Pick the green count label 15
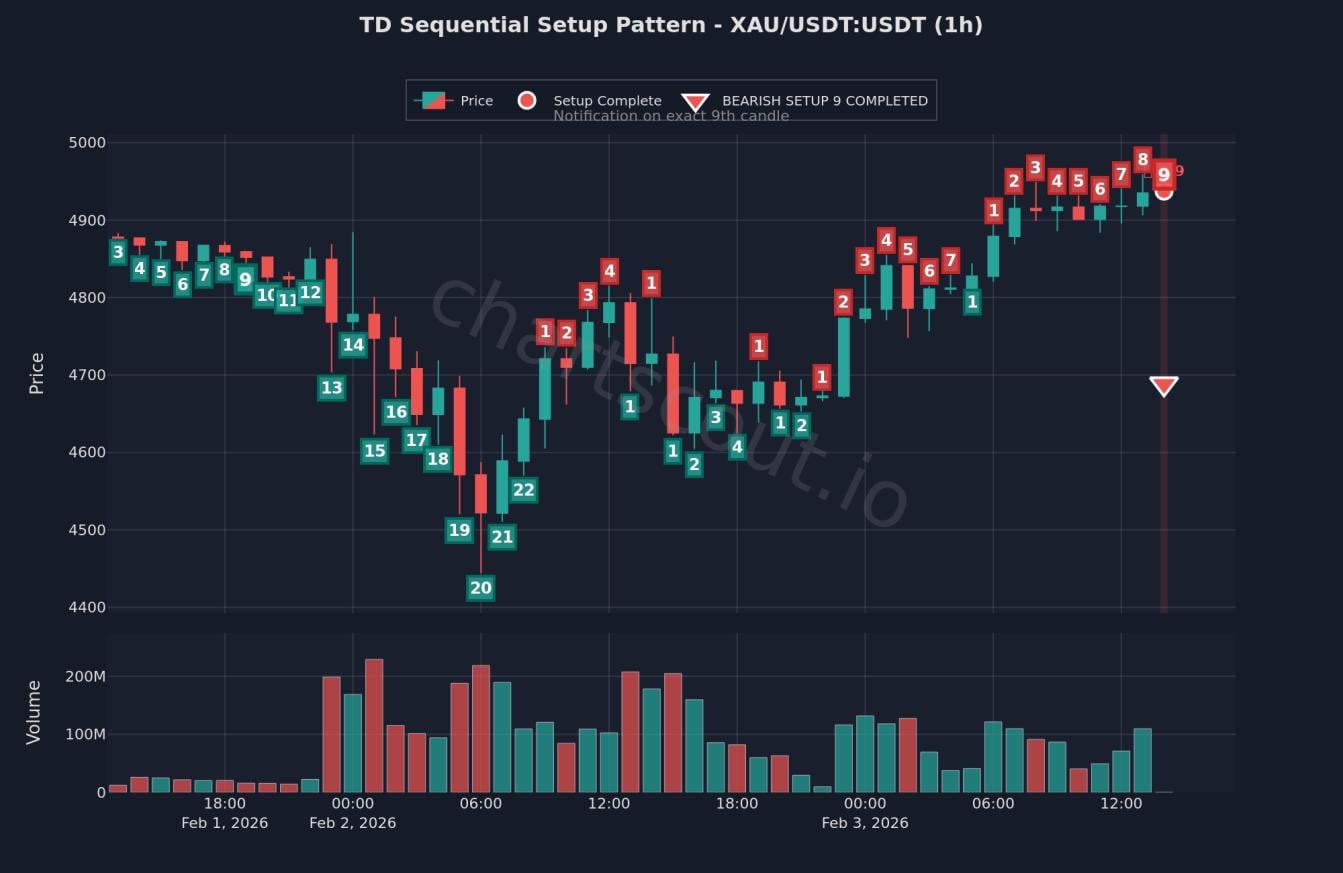Screen dimensions: 1343x873 point(374,451)
